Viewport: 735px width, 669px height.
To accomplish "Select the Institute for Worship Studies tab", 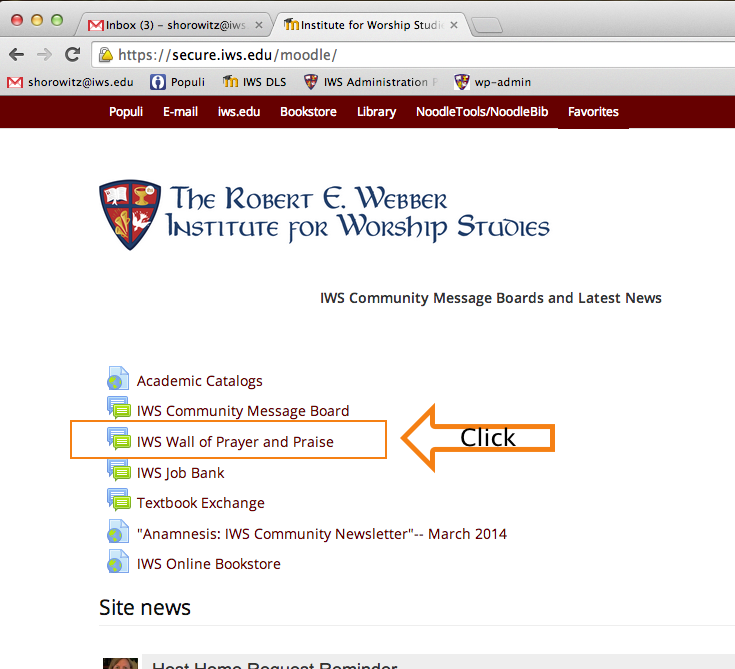I will 370,25.
